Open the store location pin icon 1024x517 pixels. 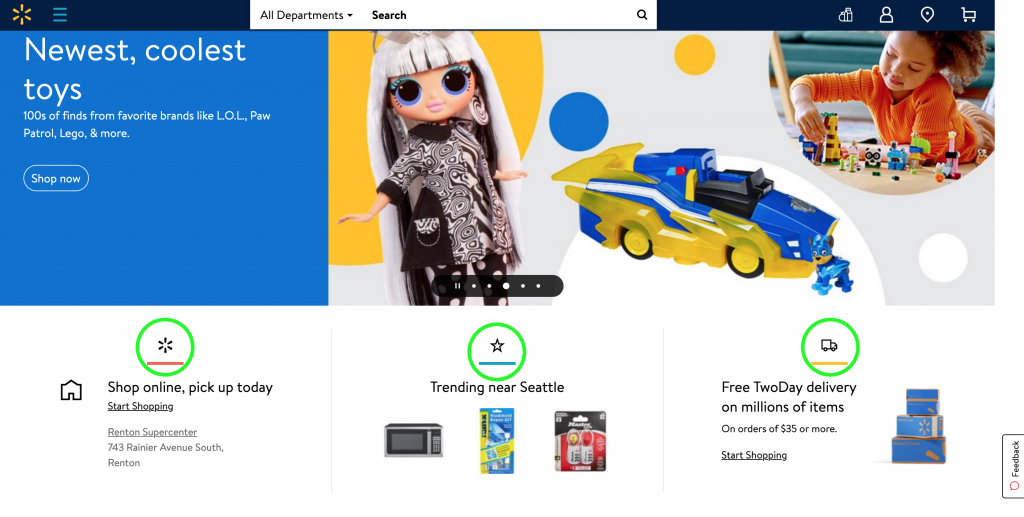pos(927,14)
